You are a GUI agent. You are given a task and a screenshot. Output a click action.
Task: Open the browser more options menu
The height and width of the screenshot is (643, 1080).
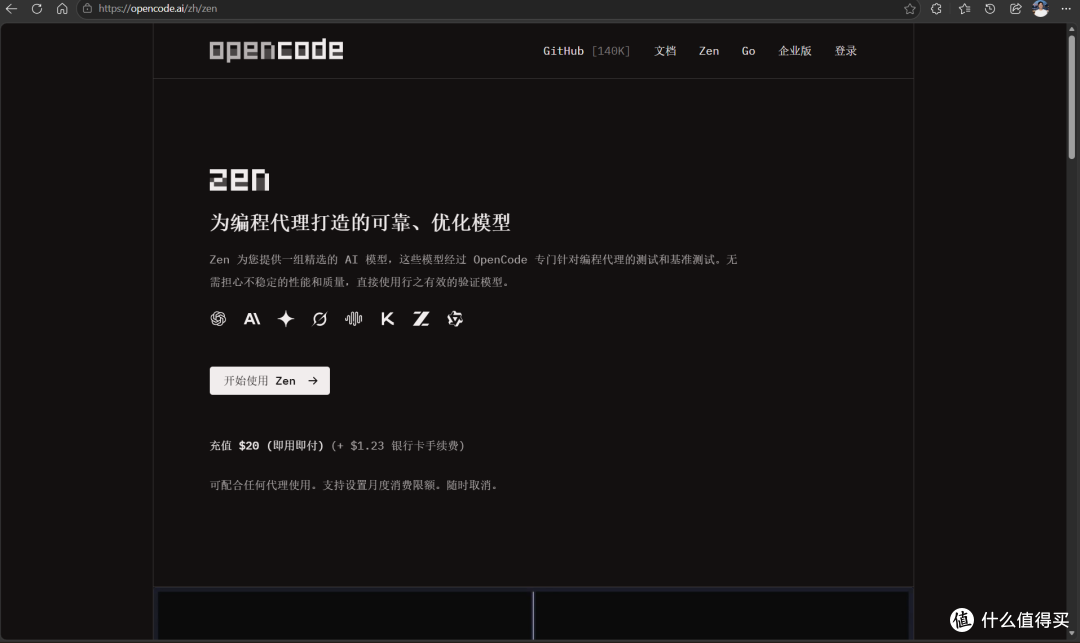pyautogui.click(x=1066, y=9)
